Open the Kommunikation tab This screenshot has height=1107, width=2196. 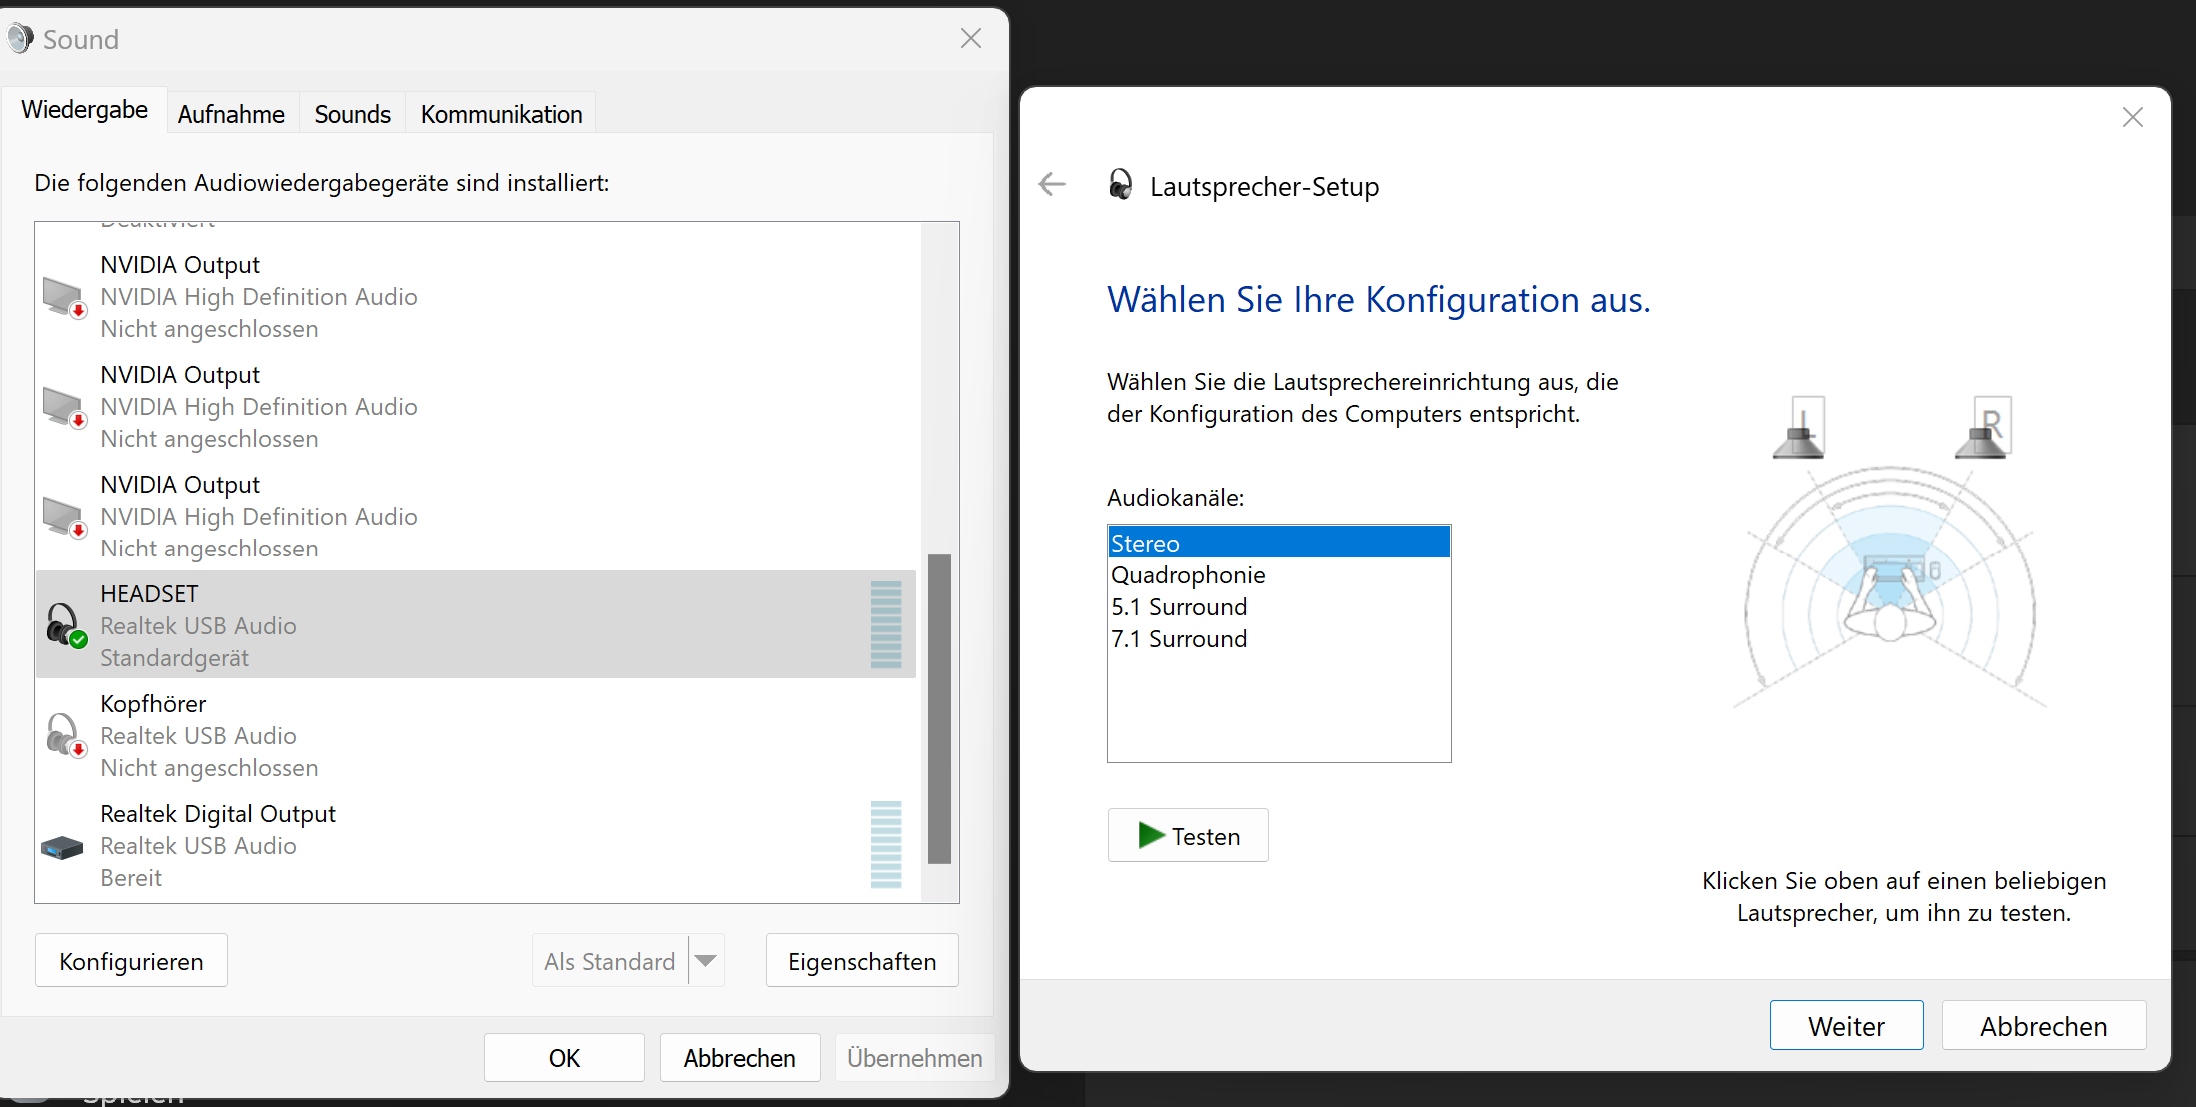pyautogui.click(x=501, y=114)
